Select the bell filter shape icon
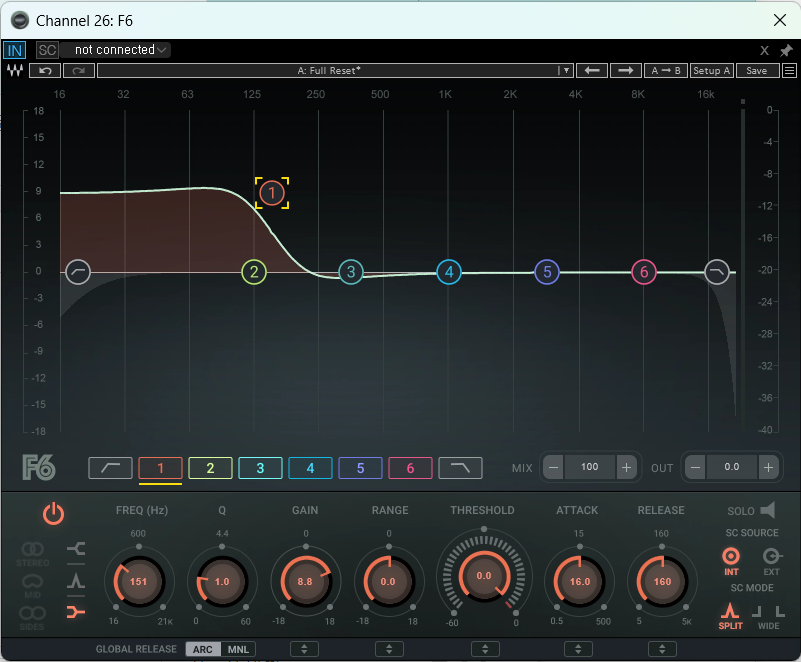This screenshot has width=801, height=662. [74, 580]
